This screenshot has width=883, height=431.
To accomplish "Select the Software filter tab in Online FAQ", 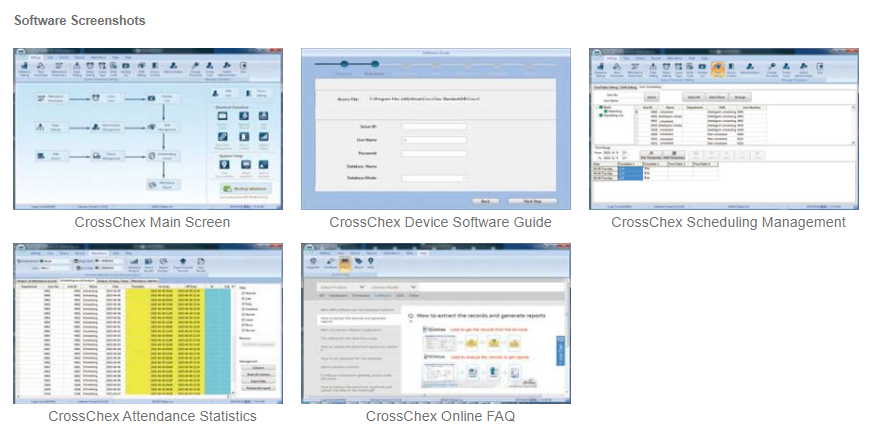I will 385,295.
